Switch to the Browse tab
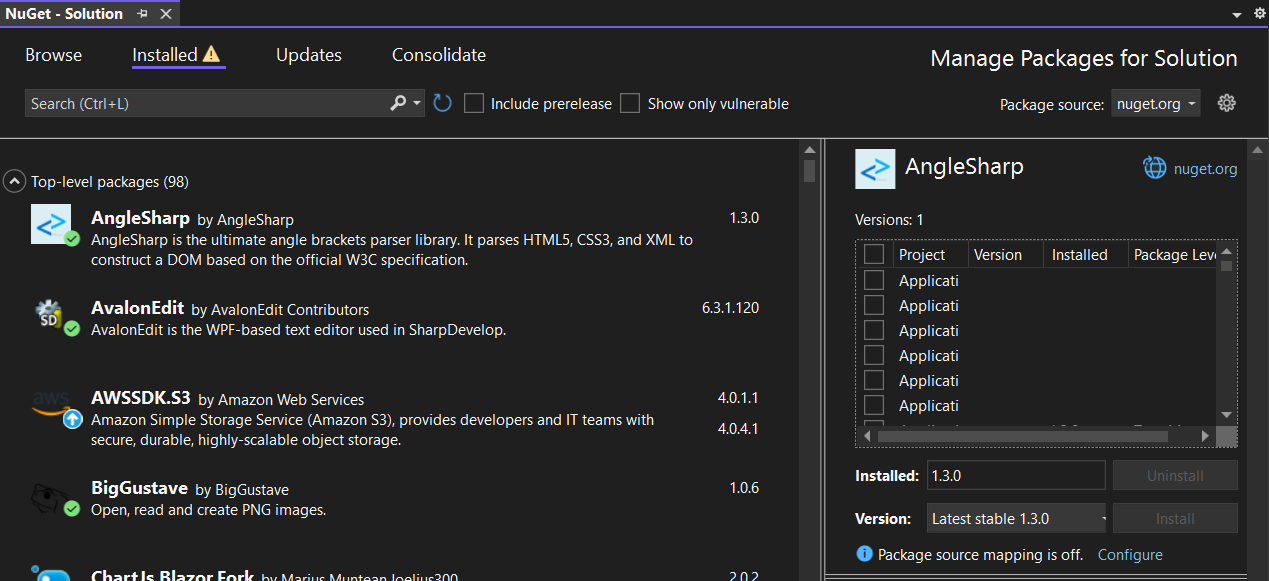The image size is (1269, 581). pos(54,55)
